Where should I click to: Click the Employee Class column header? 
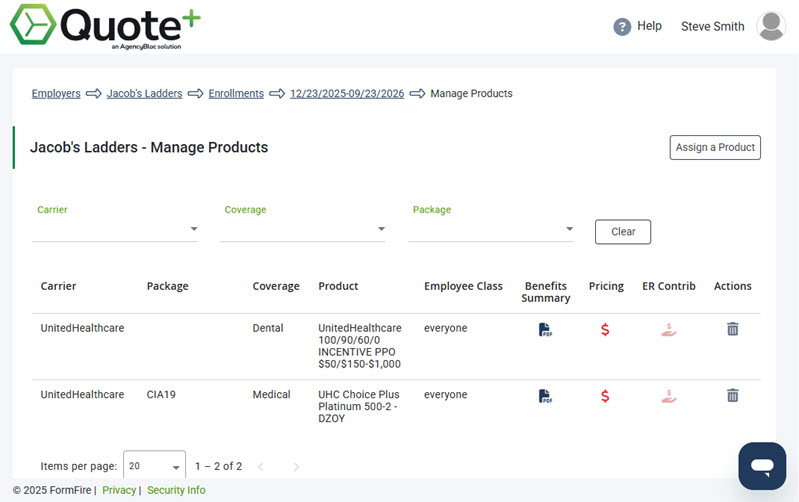coord(463,286)
